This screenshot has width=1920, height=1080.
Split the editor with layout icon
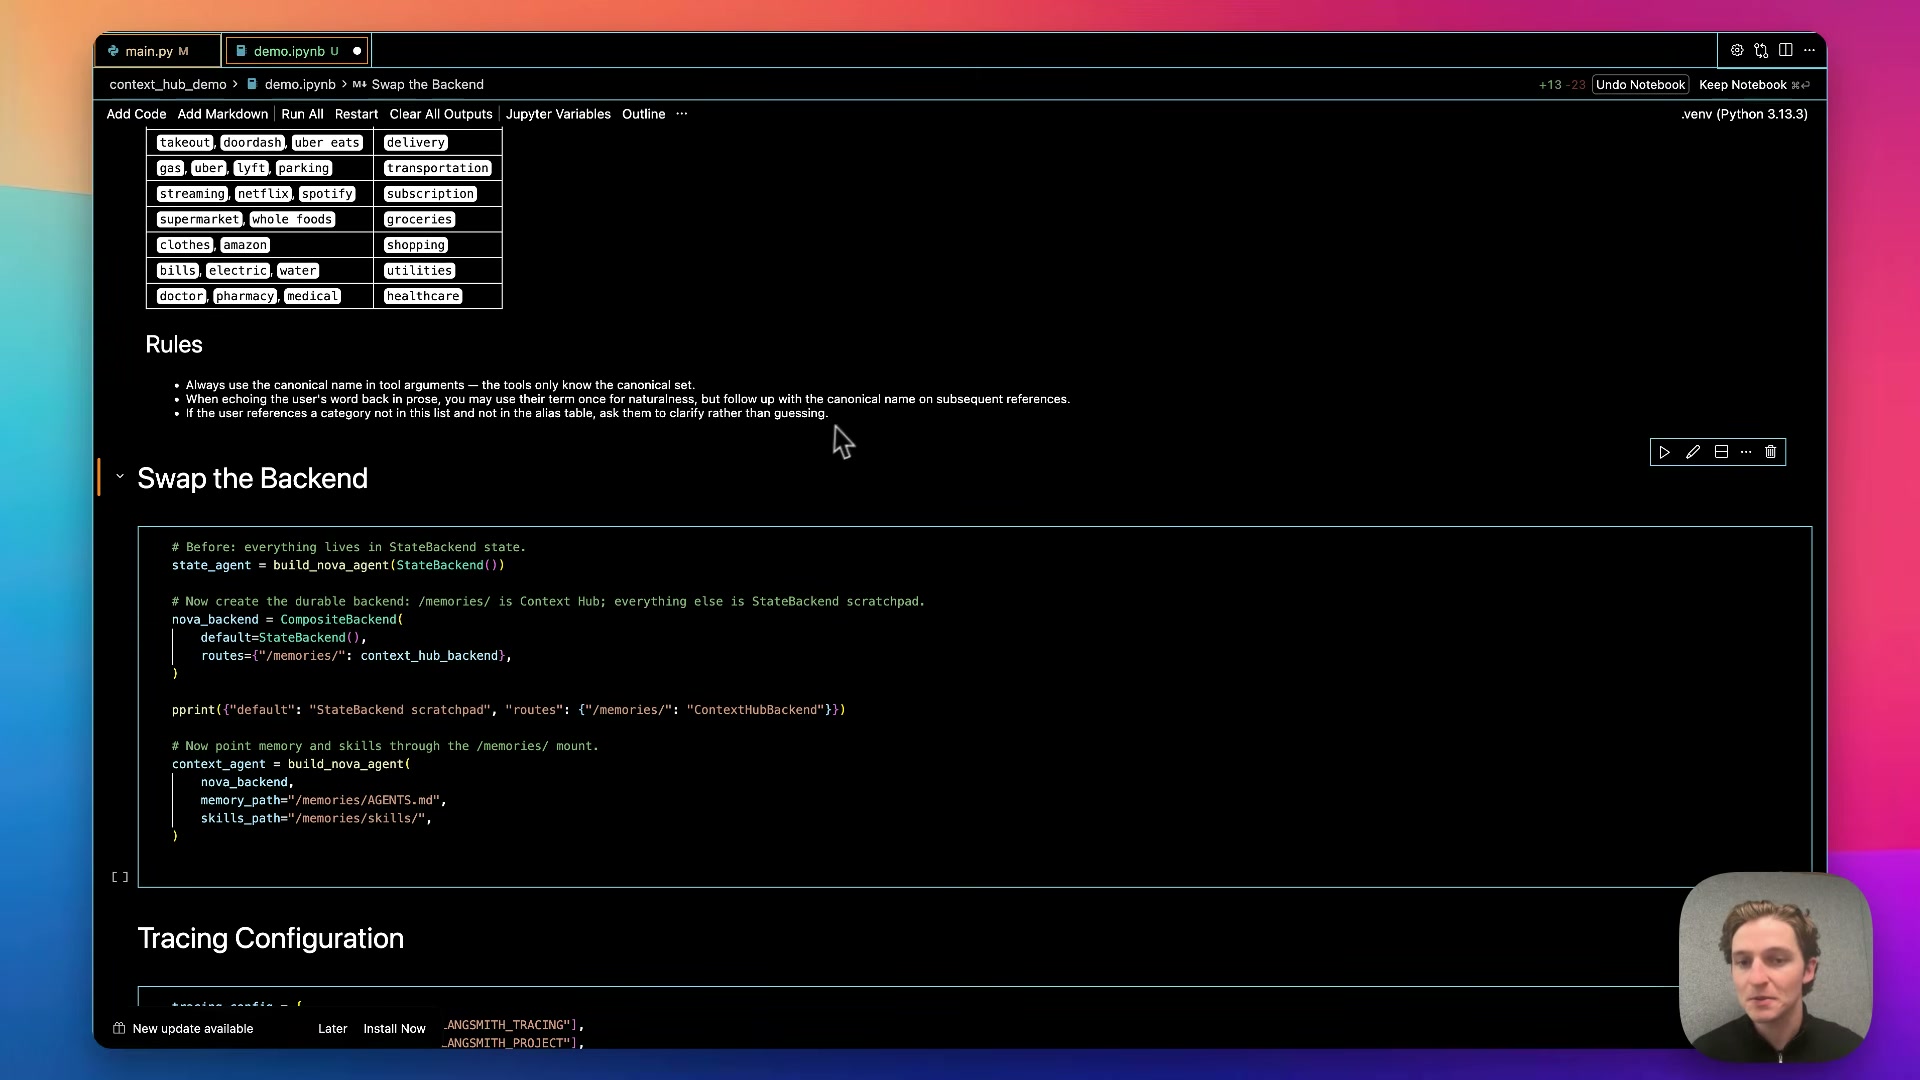pos(1785,50)
